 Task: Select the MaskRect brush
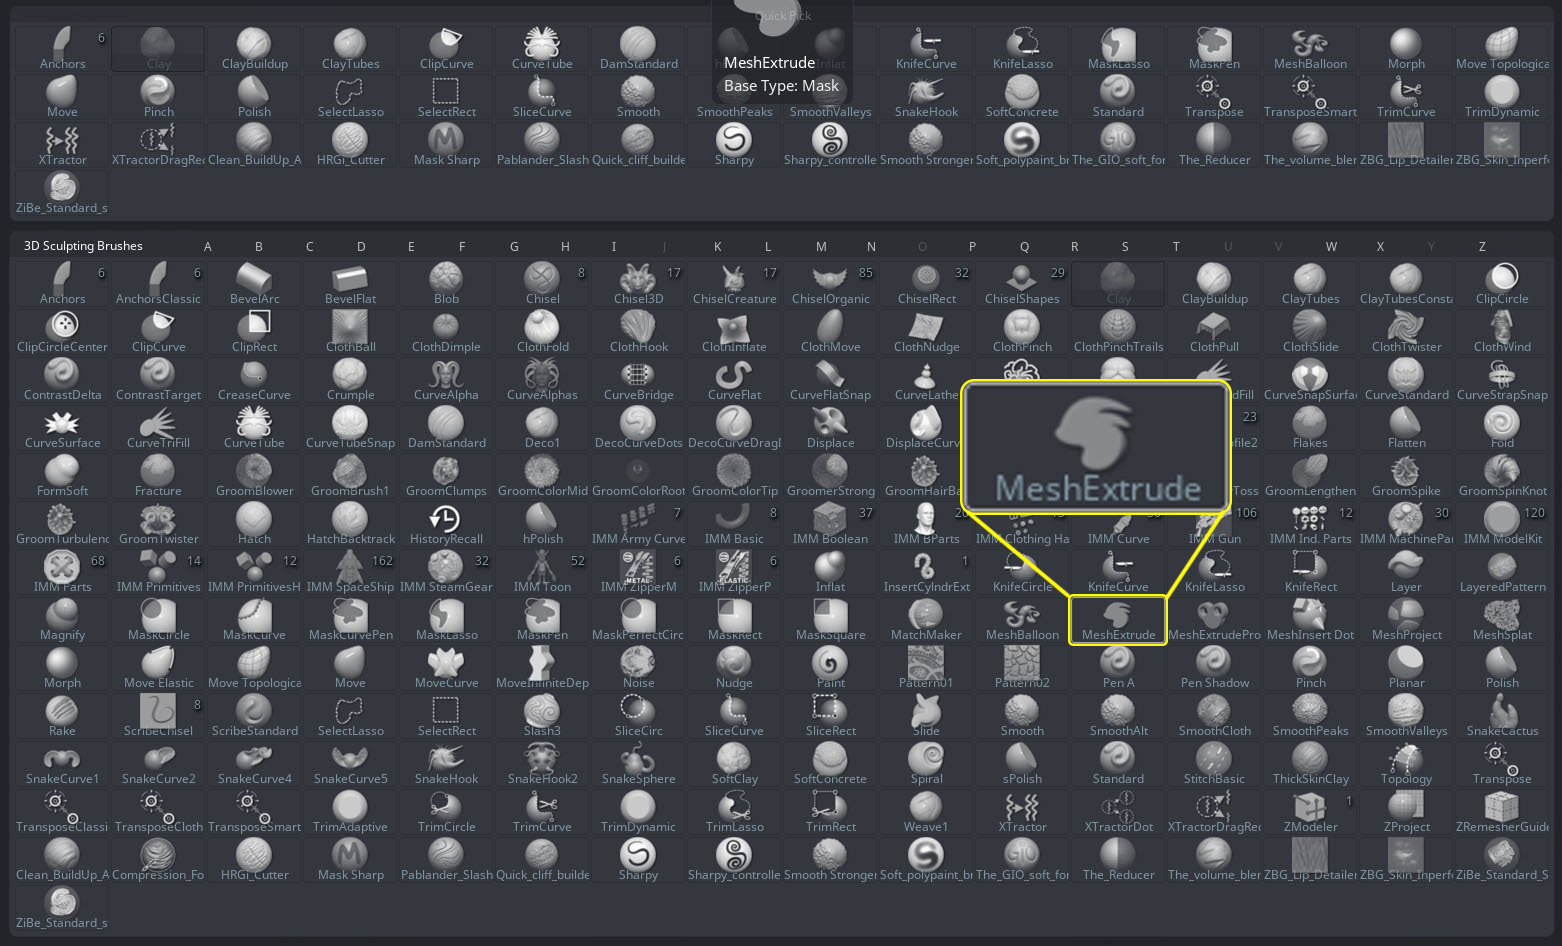tap(734, 621)
